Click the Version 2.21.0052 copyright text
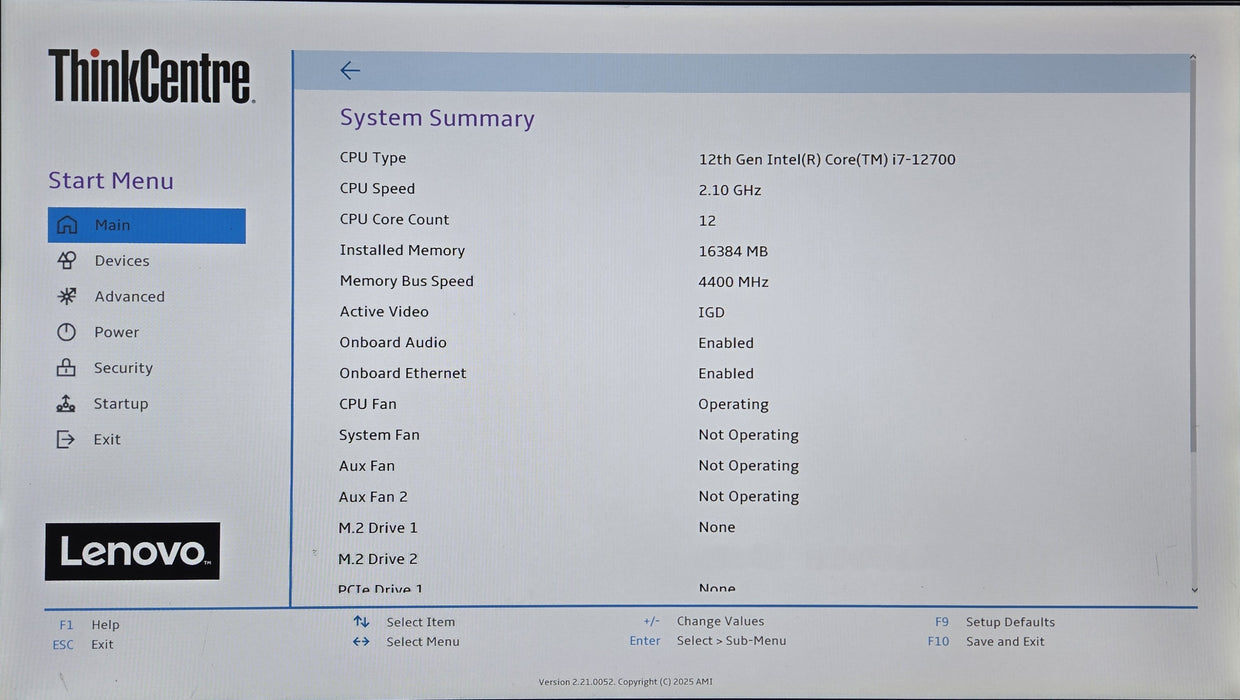The image size is (1240, 700). [626, 682]
